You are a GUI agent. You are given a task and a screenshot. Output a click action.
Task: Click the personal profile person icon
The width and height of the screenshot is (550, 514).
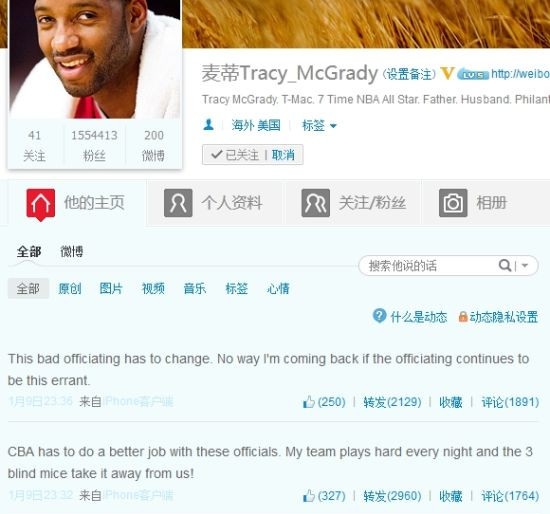[x=178, y=203]
